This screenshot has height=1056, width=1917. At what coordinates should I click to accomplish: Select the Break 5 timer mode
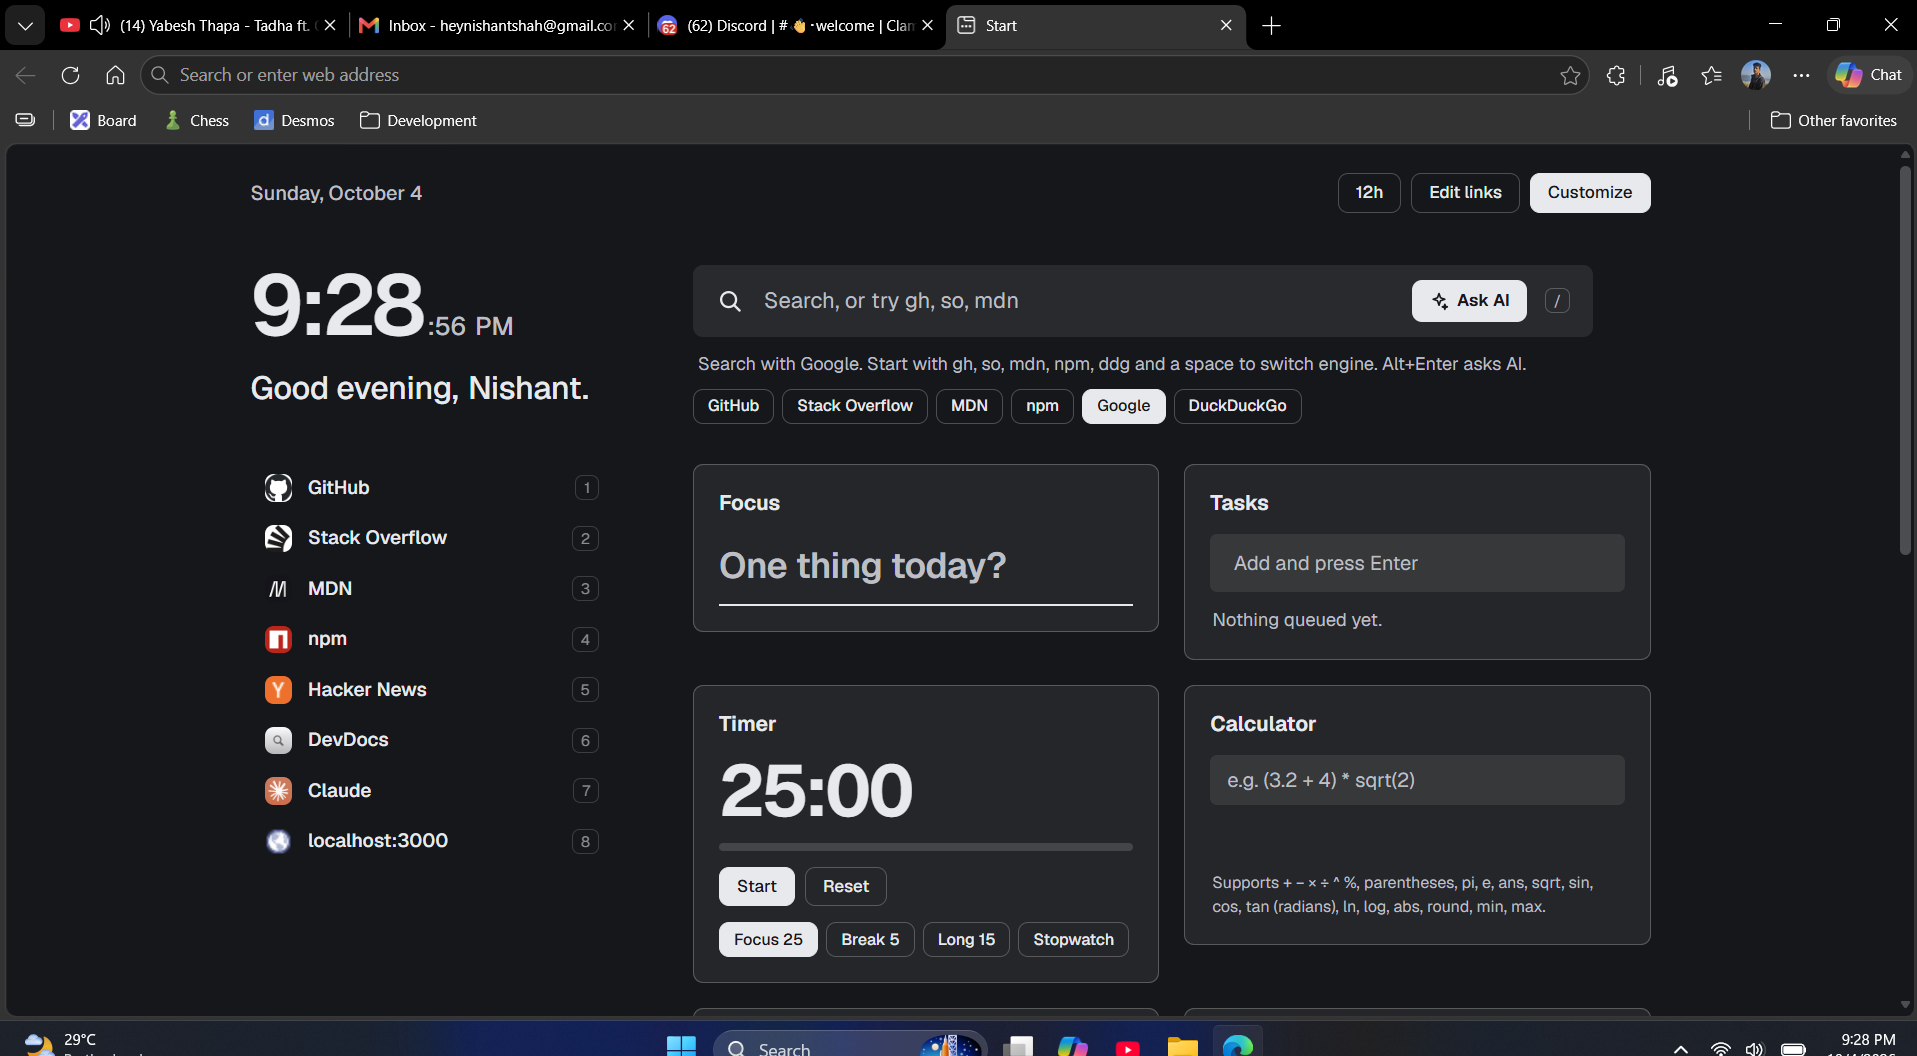tap(870, 940)
